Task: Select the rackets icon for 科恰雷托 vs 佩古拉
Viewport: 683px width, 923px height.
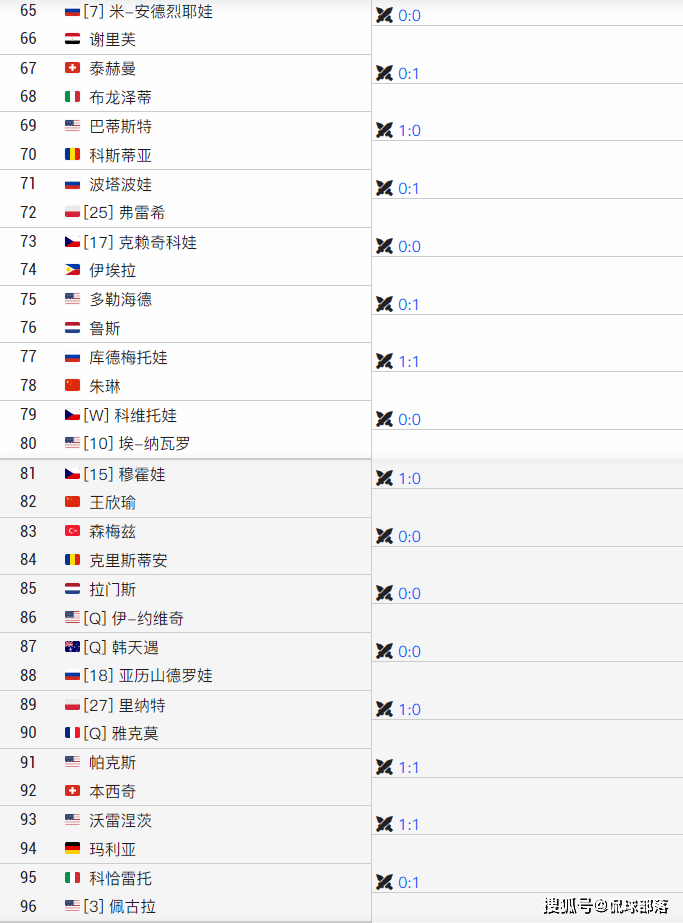Action: pyautogui.click(x=384, y=882)
